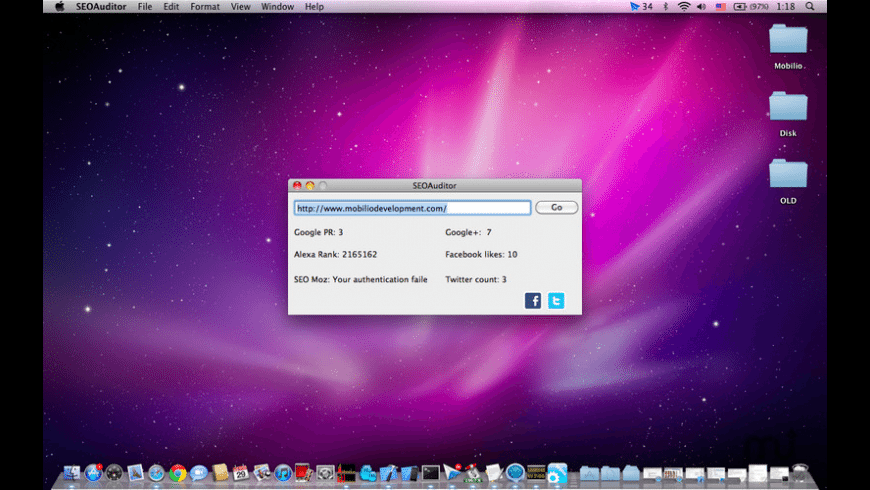Open the SEOAuditor application menu
This screenshot has width=870, height=490.
101,7
